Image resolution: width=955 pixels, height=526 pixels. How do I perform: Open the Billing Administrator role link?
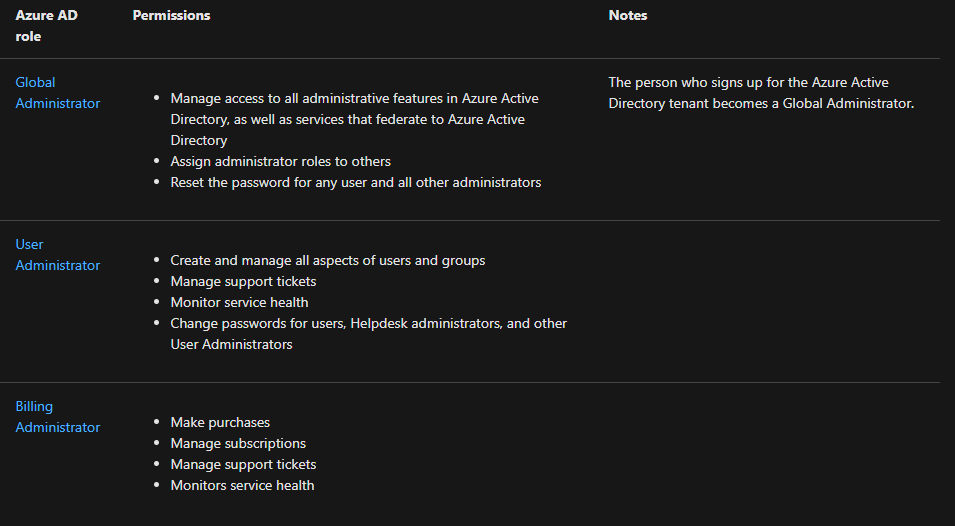pyautogui.click(x=57, y=417)
